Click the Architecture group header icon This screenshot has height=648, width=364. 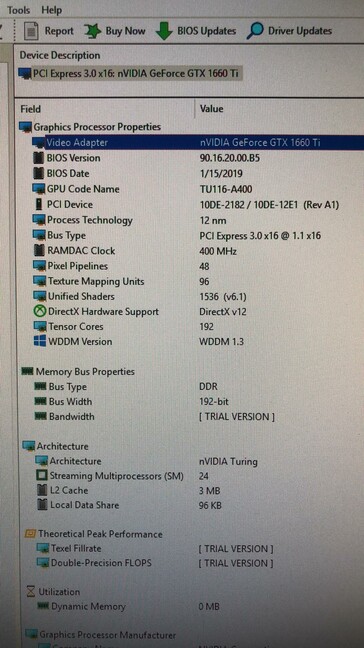click(29, 446)
